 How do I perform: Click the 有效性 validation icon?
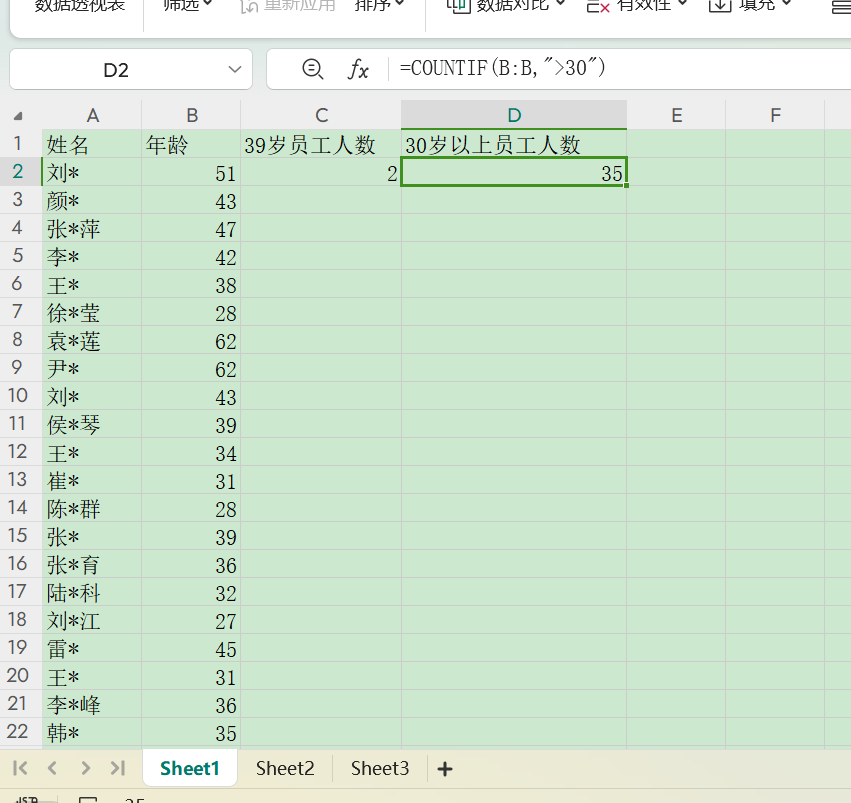tap(599, 5)
